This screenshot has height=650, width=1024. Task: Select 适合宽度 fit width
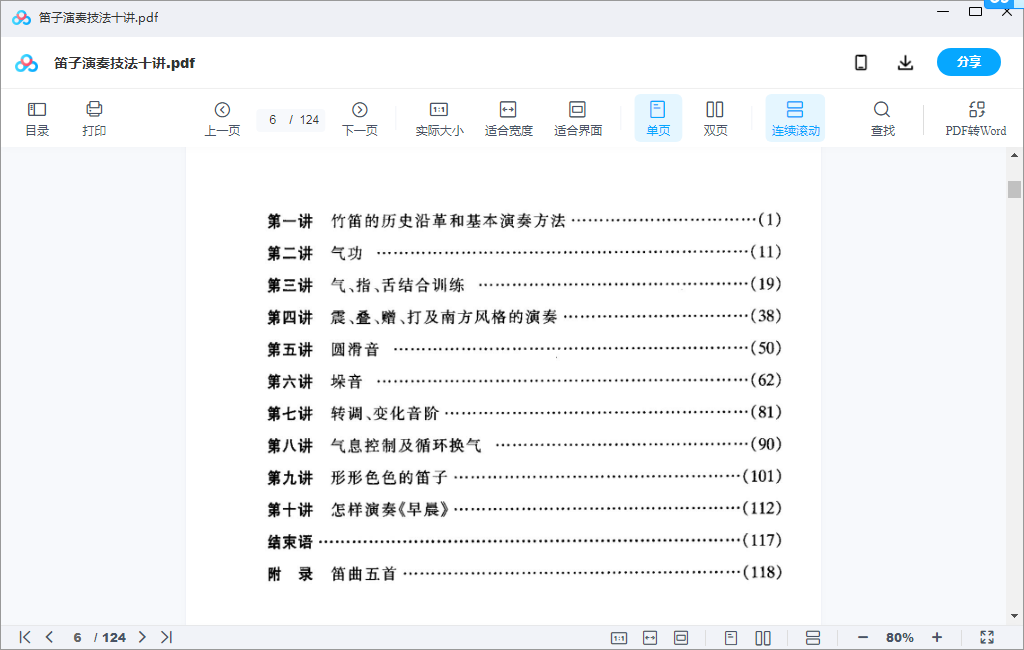(x=508, y=118)
